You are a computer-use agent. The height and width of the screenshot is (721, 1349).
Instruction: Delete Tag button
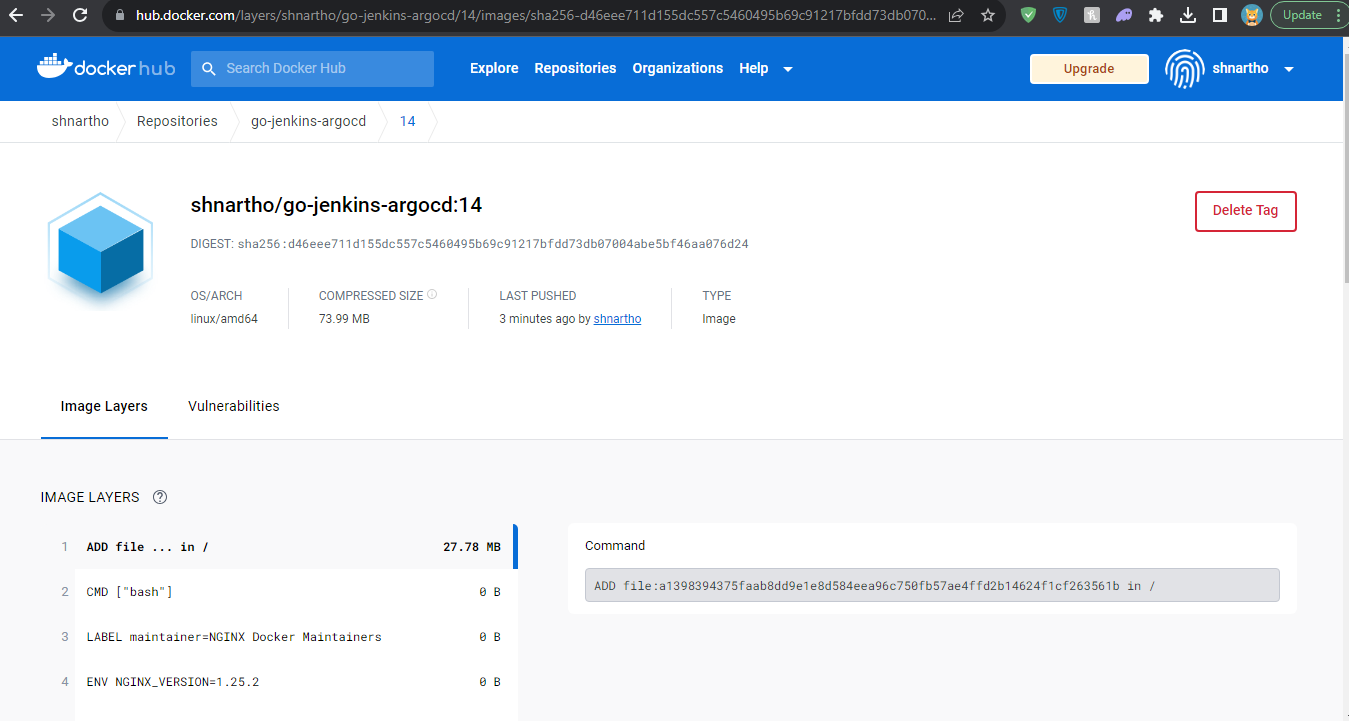coord(1245,211)
